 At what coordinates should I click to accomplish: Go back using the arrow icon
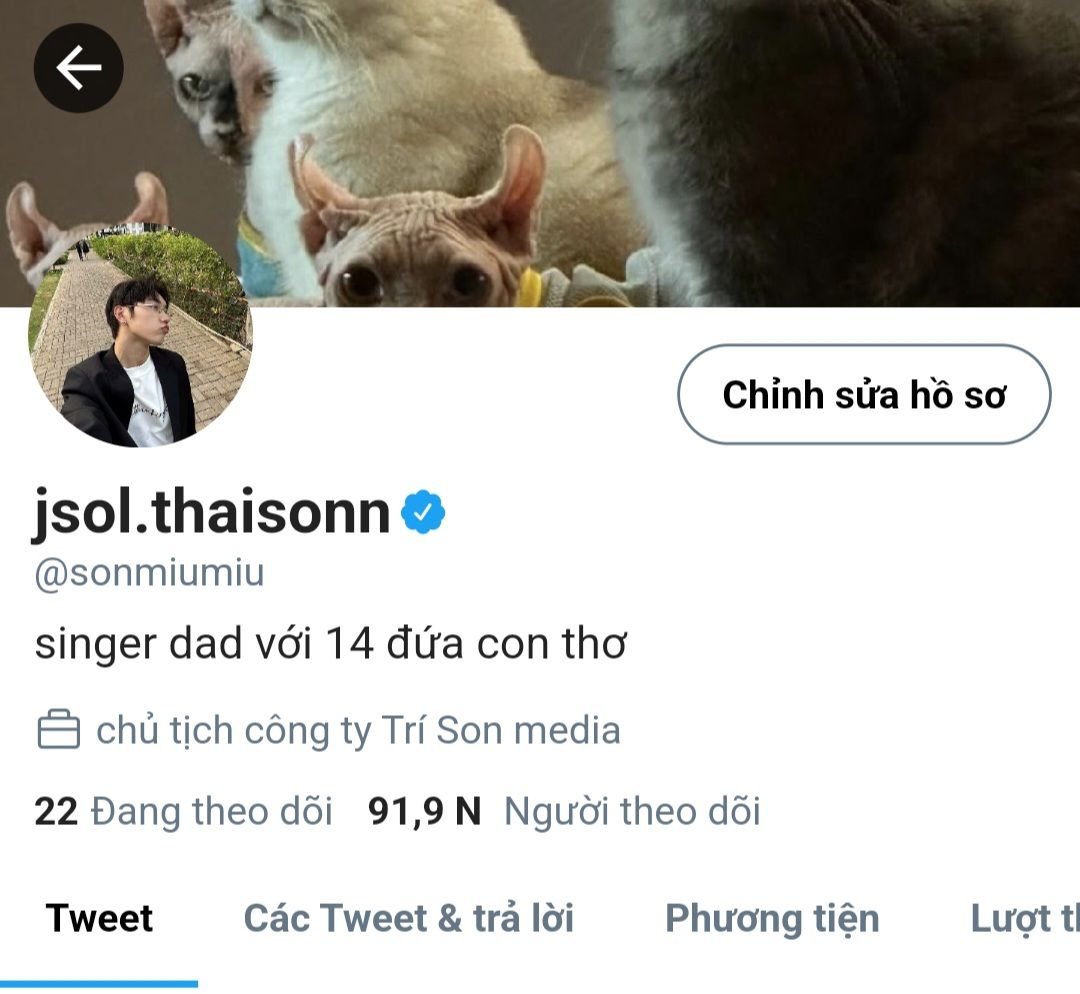[x=79, y=68]
